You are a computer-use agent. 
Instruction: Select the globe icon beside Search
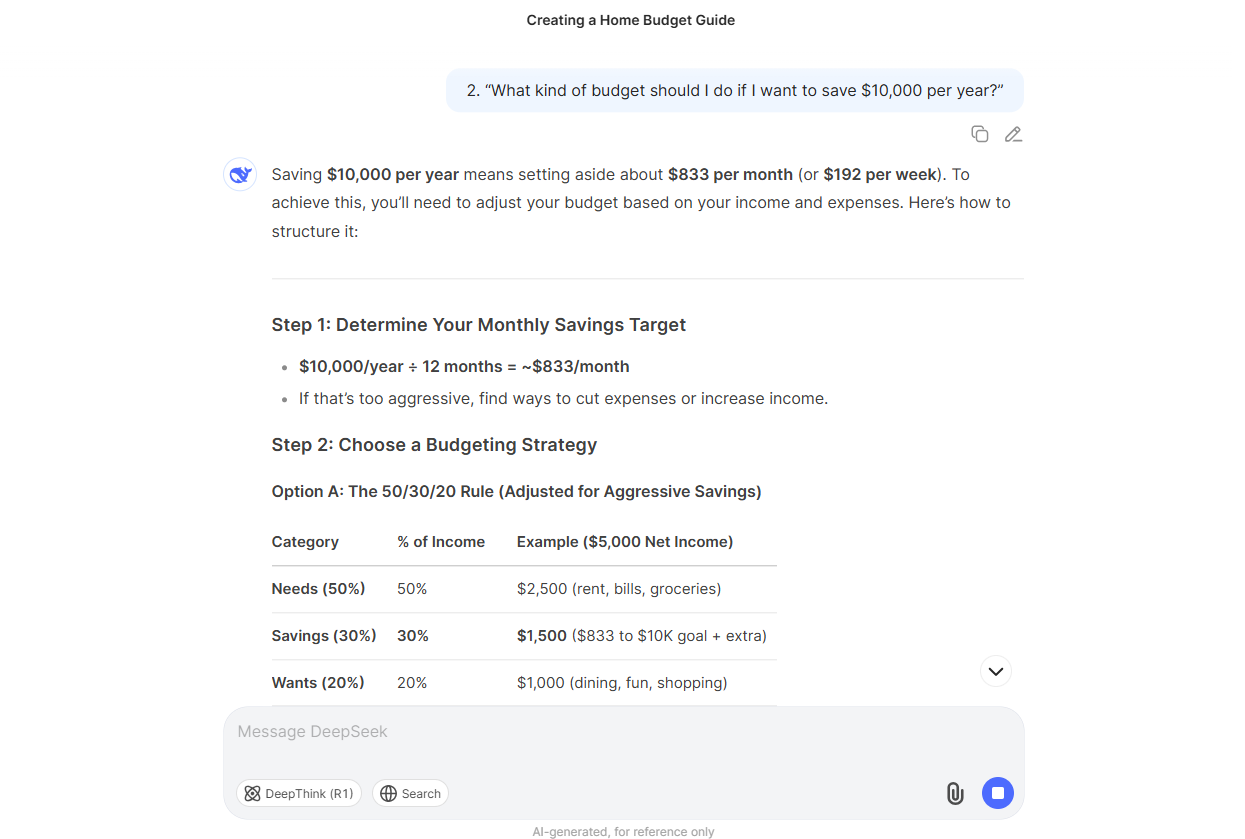[388, 793]
